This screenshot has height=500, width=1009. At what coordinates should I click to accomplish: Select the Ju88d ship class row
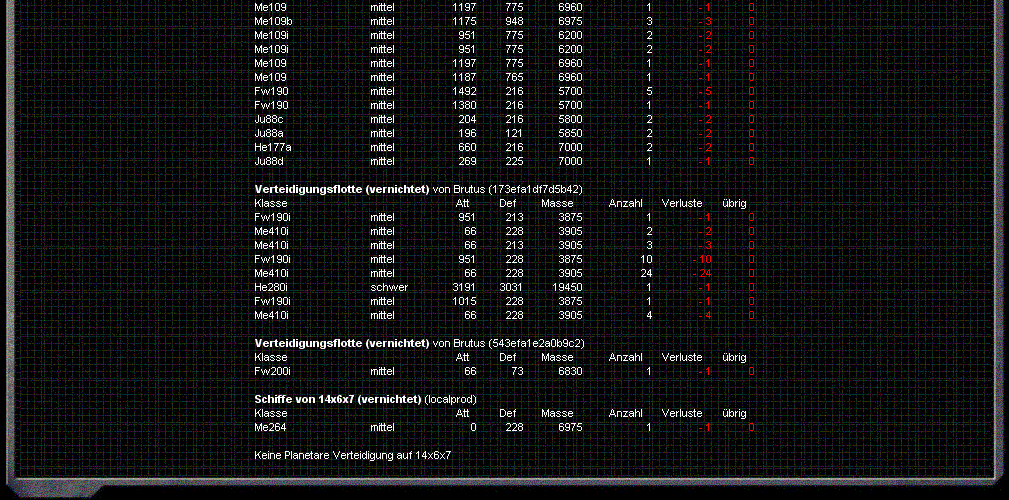(x=269, y=161)
